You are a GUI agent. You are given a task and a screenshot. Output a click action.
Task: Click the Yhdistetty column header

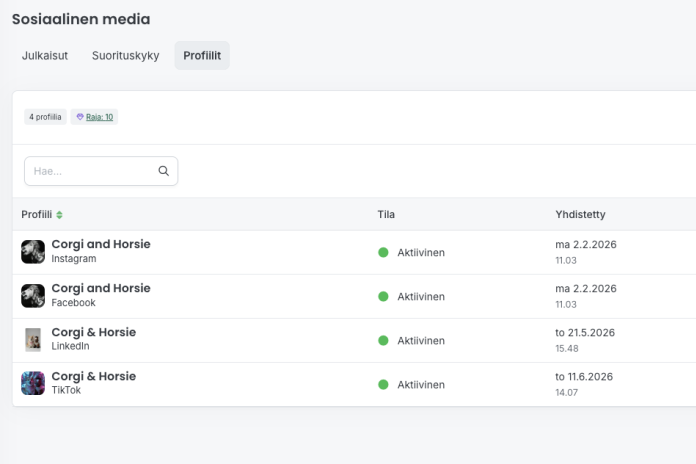580,214
